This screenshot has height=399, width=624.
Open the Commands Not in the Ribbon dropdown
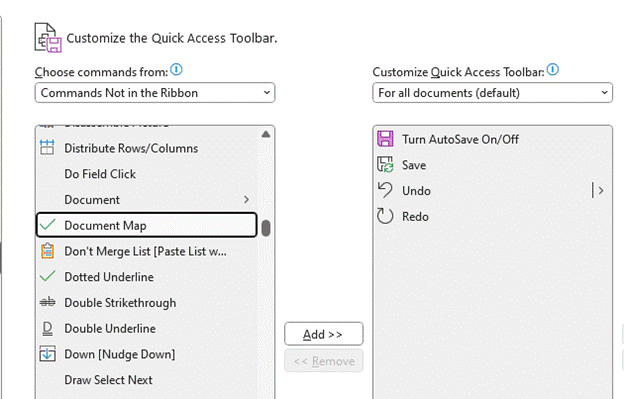click(155, 93)
